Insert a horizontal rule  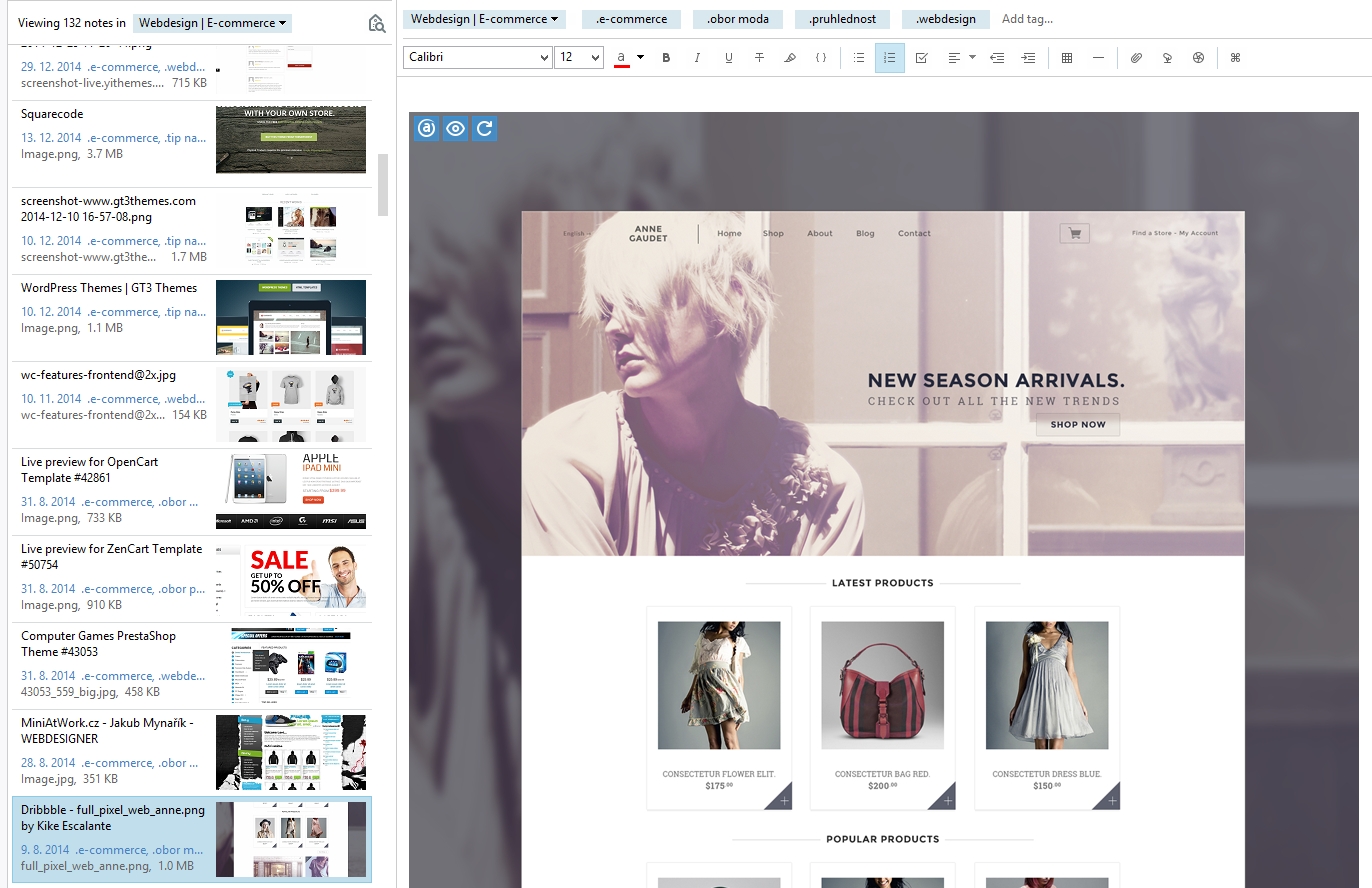click(1098, 58)
